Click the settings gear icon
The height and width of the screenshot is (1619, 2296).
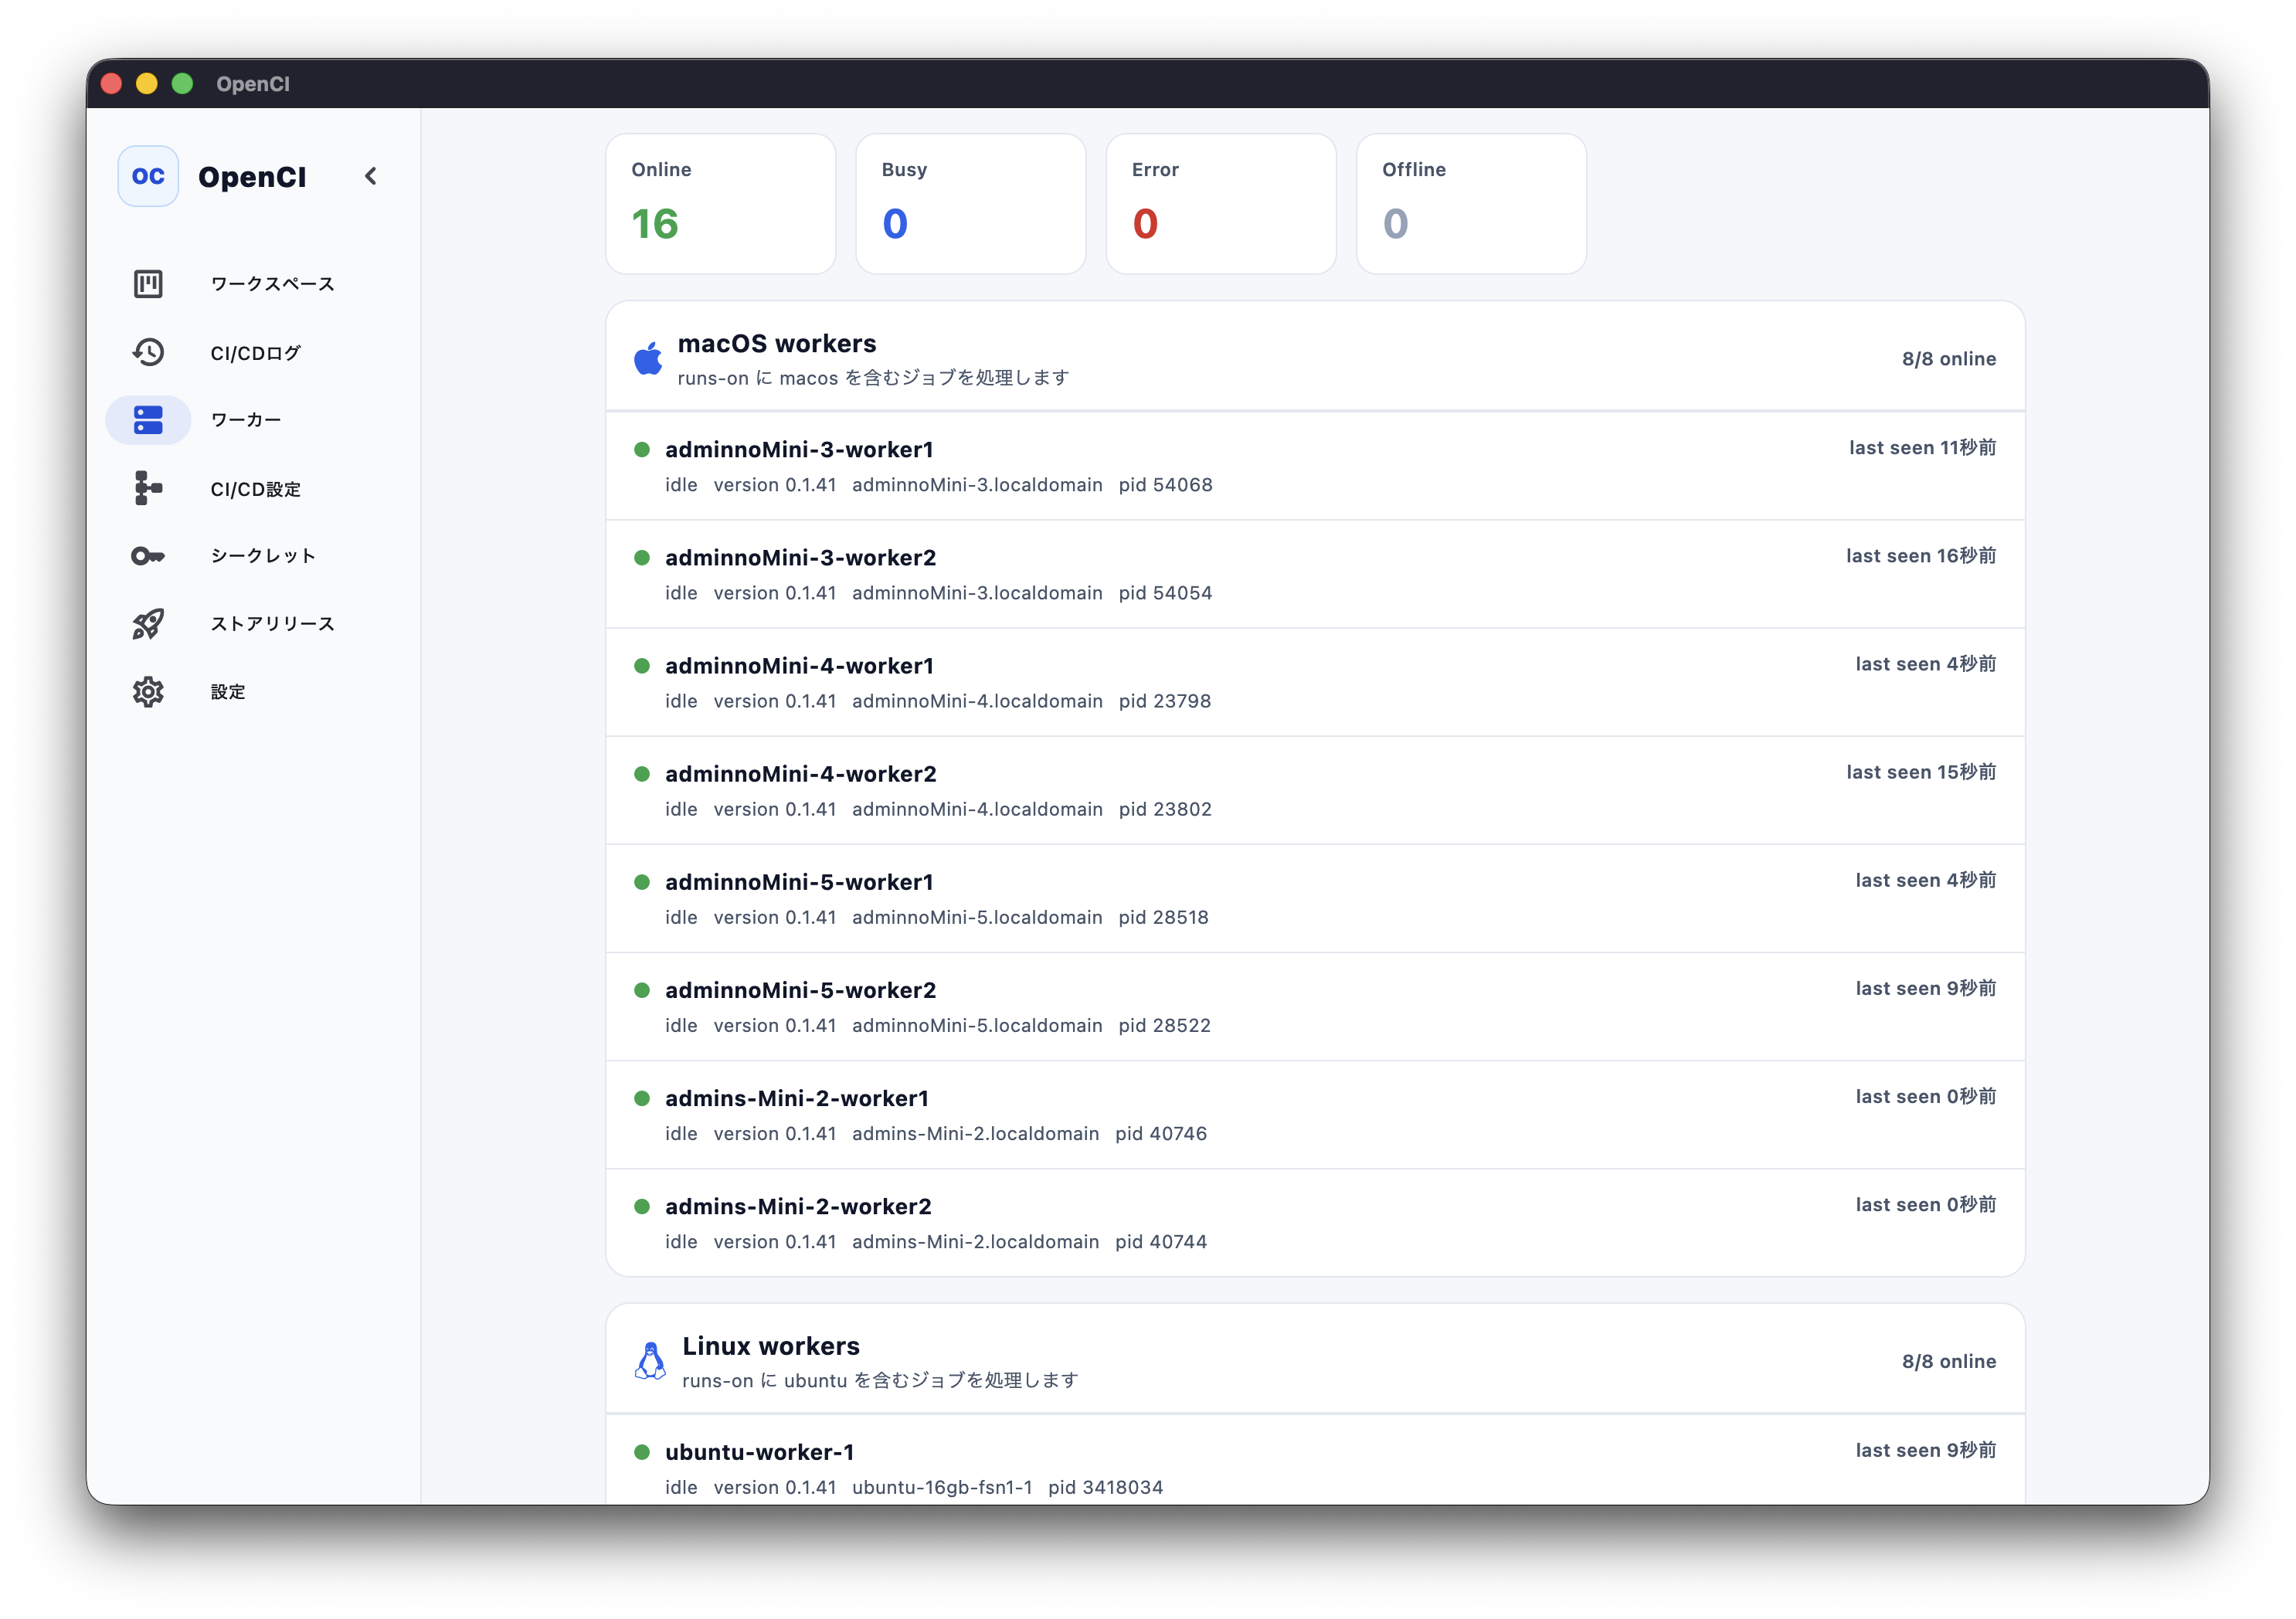click(x=148, y=692)
